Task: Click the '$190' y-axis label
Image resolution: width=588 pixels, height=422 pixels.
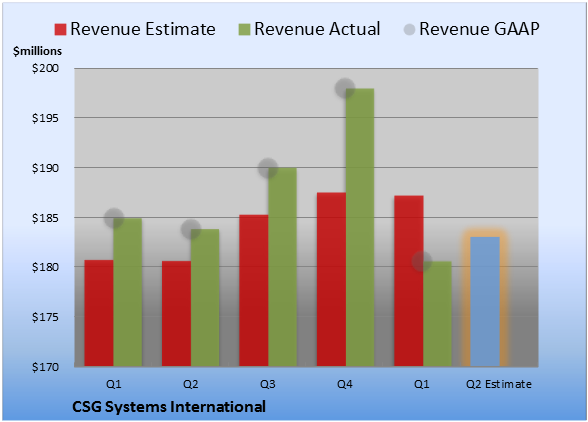Action: [x=45, y=168]
